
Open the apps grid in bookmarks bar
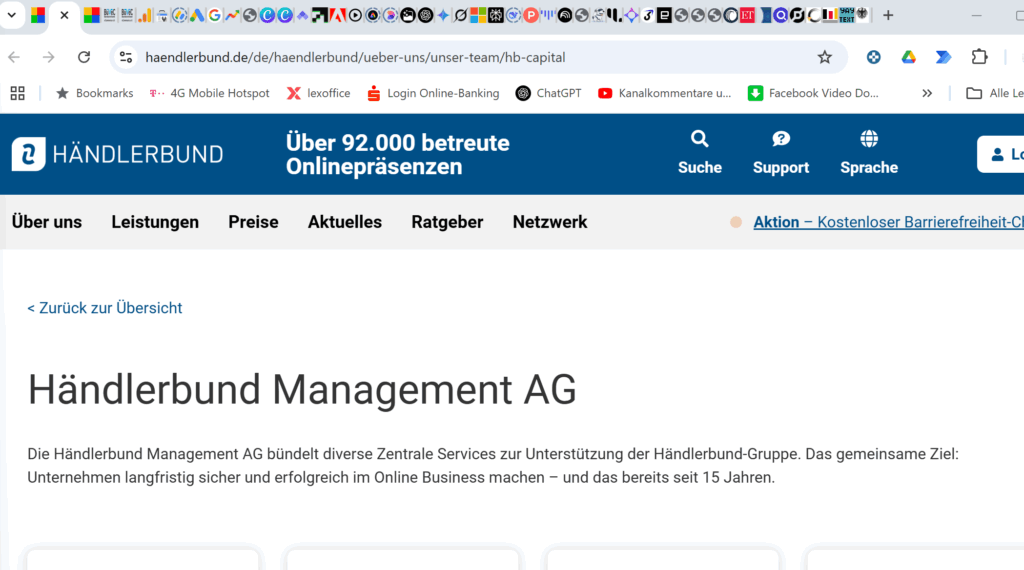[x=18, y=93]
